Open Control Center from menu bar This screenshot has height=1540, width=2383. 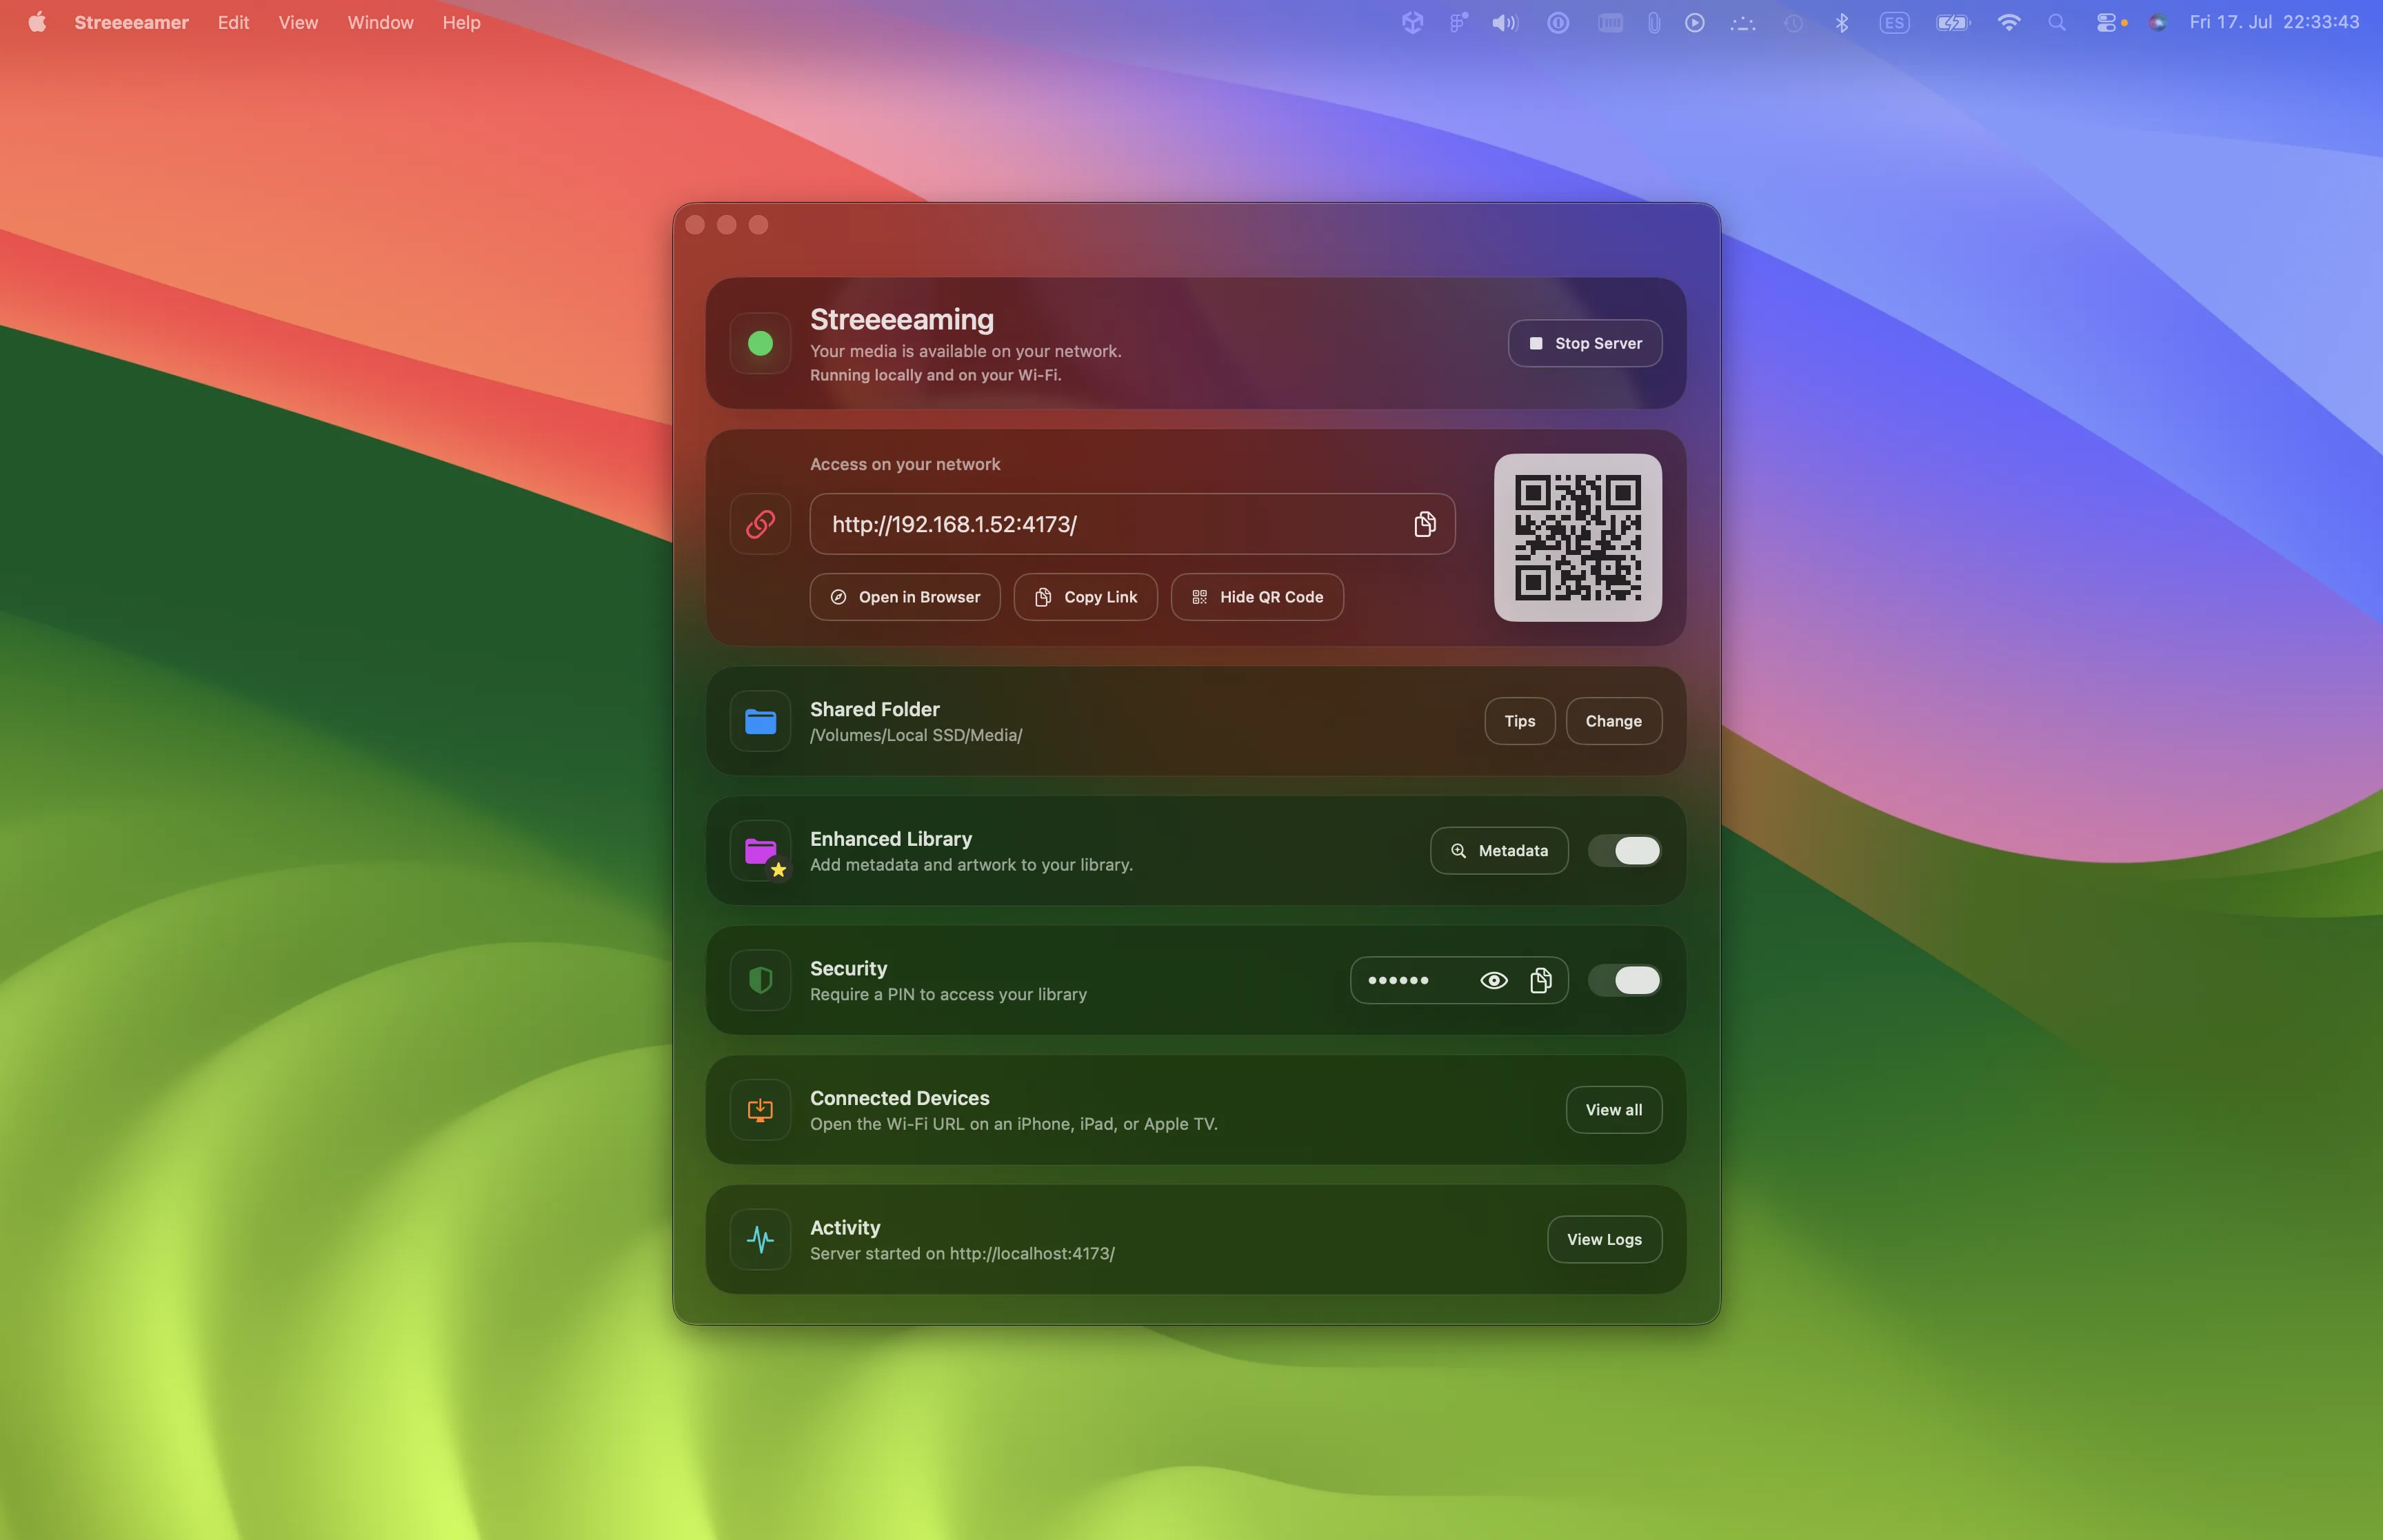2107,22
